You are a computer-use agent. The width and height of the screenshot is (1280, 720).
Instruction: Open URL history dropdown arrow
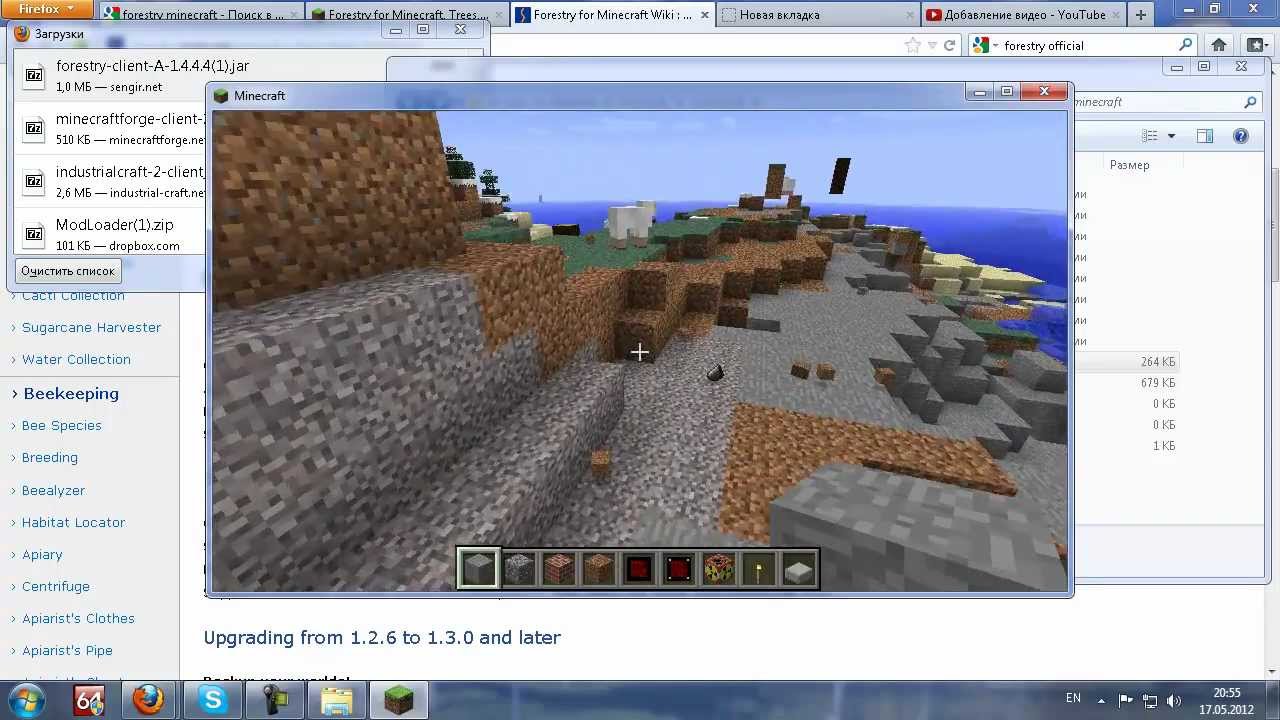[x=932, y=45]
